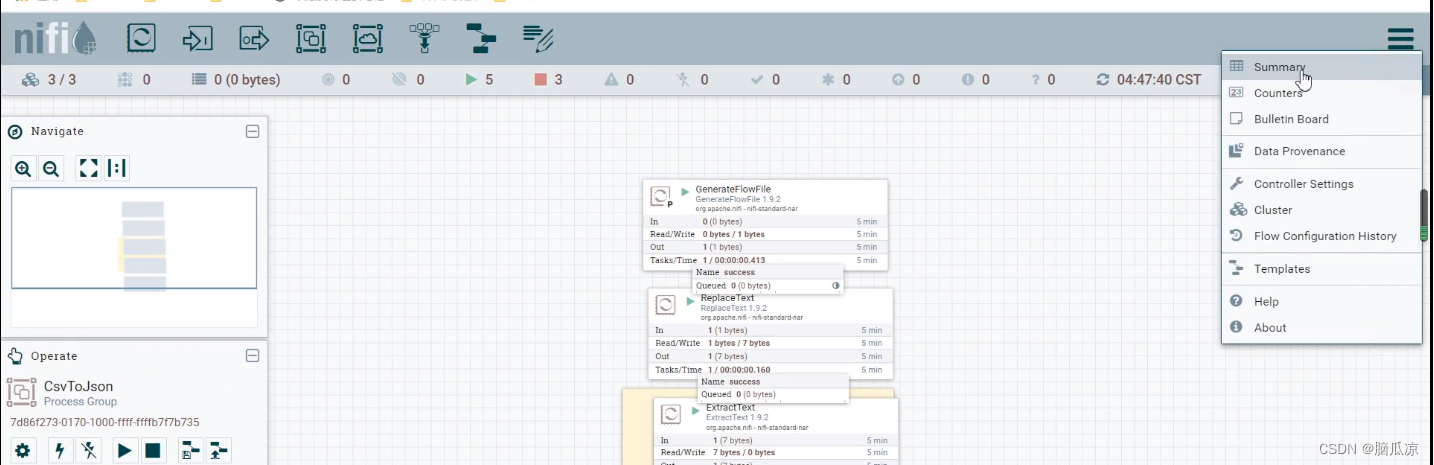Open configuration gear in Operate panel

pos(23,451)
